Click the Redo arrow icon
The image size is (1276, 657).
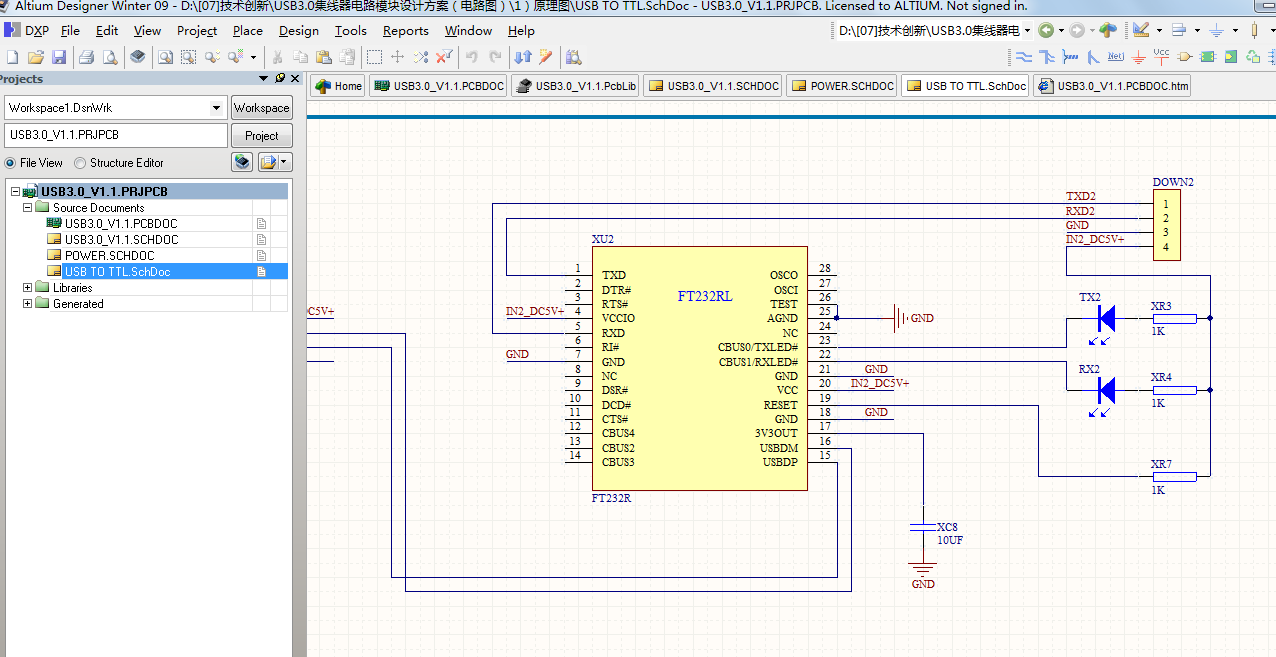click(494, 57)
